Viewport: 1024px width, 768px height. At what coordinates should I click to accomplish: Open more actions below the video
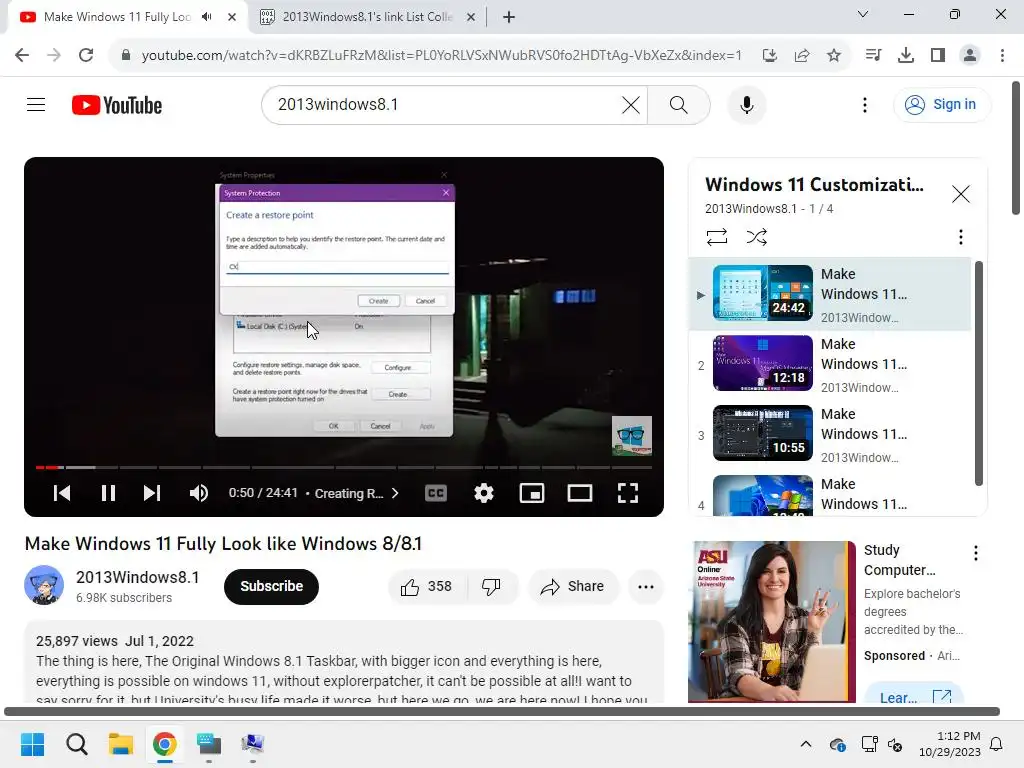[645, 586]
